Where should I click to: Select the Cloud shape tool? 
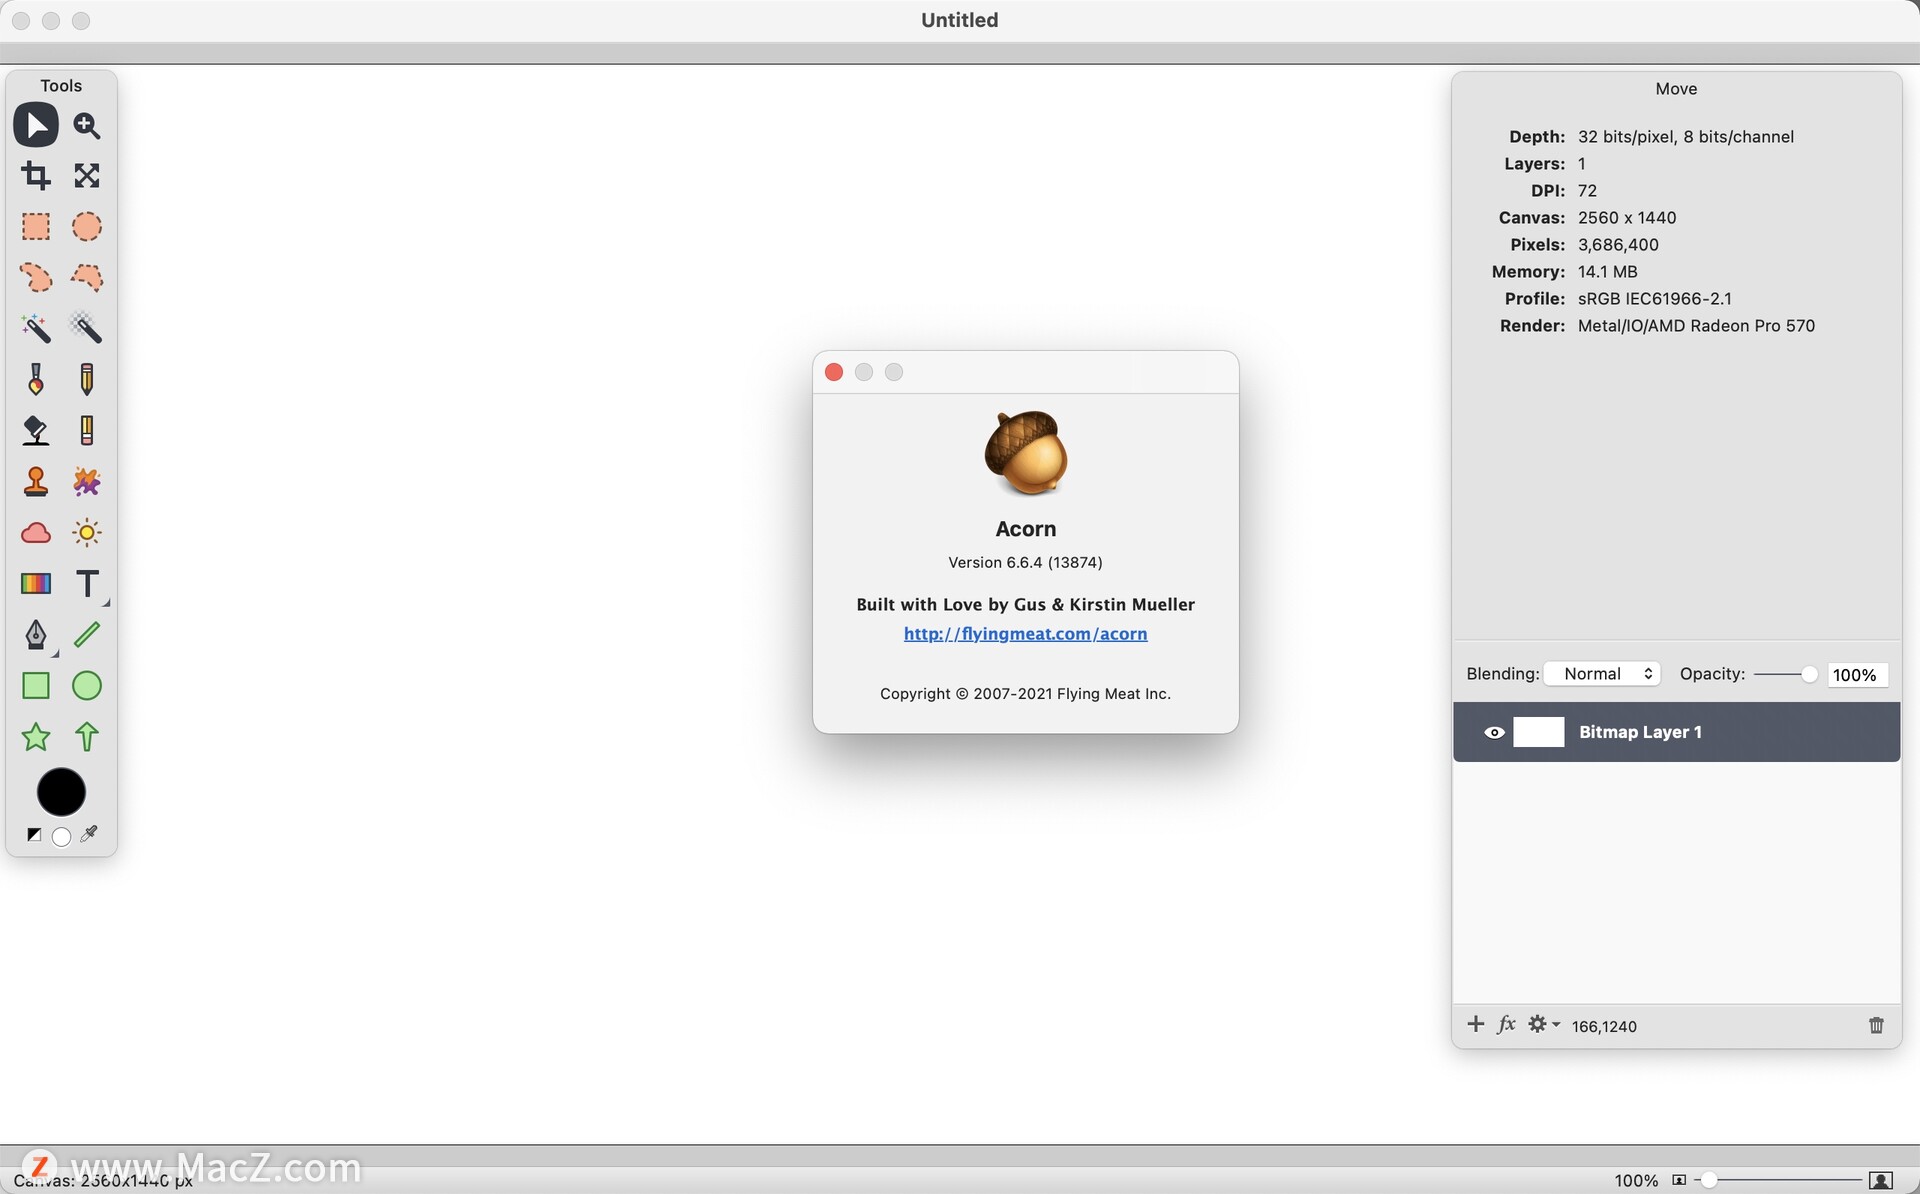tap(36, 532)
